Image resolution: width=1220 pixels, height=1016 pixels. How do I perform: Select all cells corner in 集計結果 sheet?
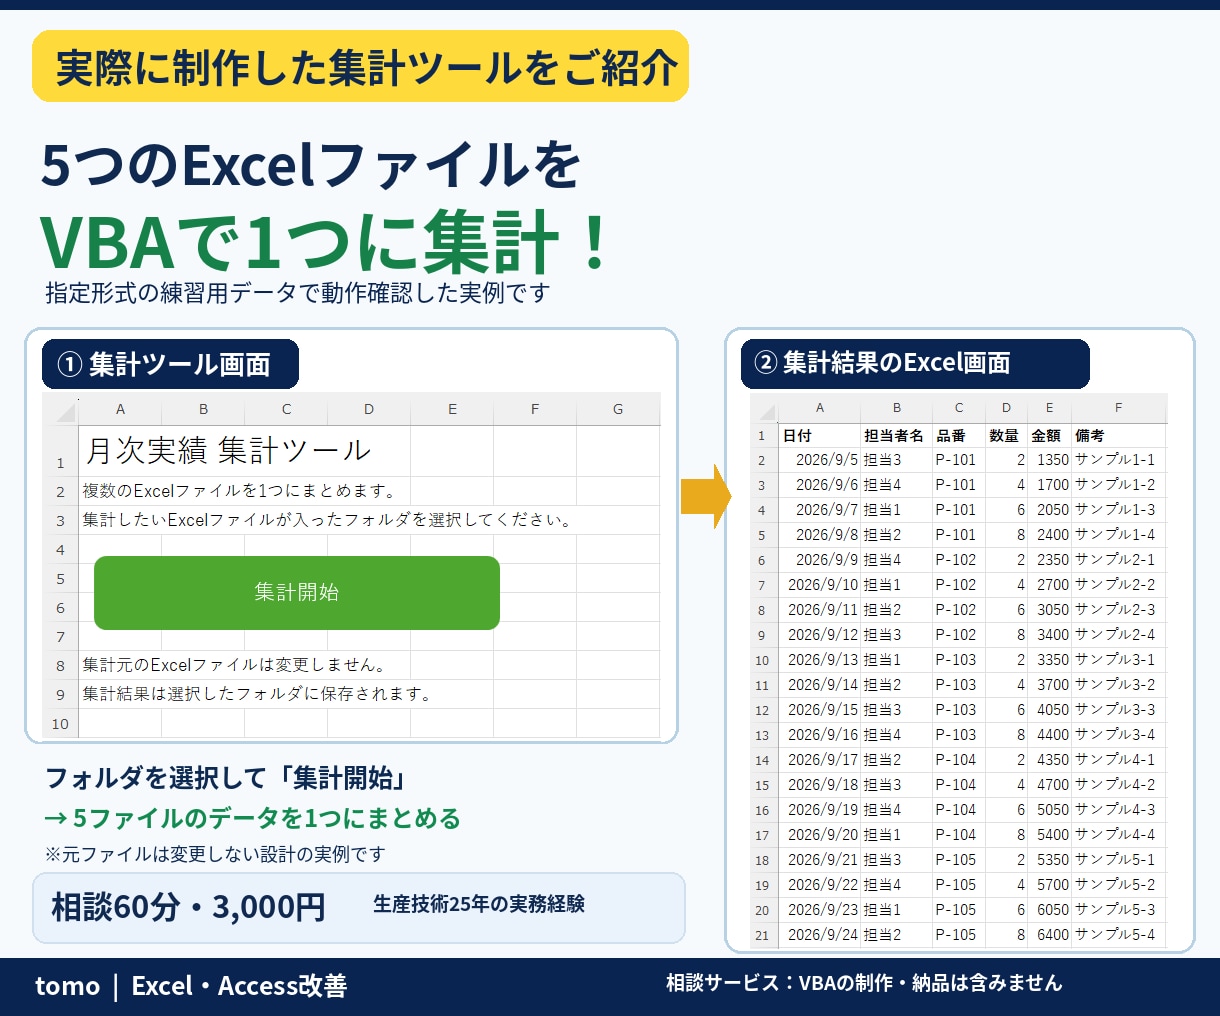click(x=765, y=408)
